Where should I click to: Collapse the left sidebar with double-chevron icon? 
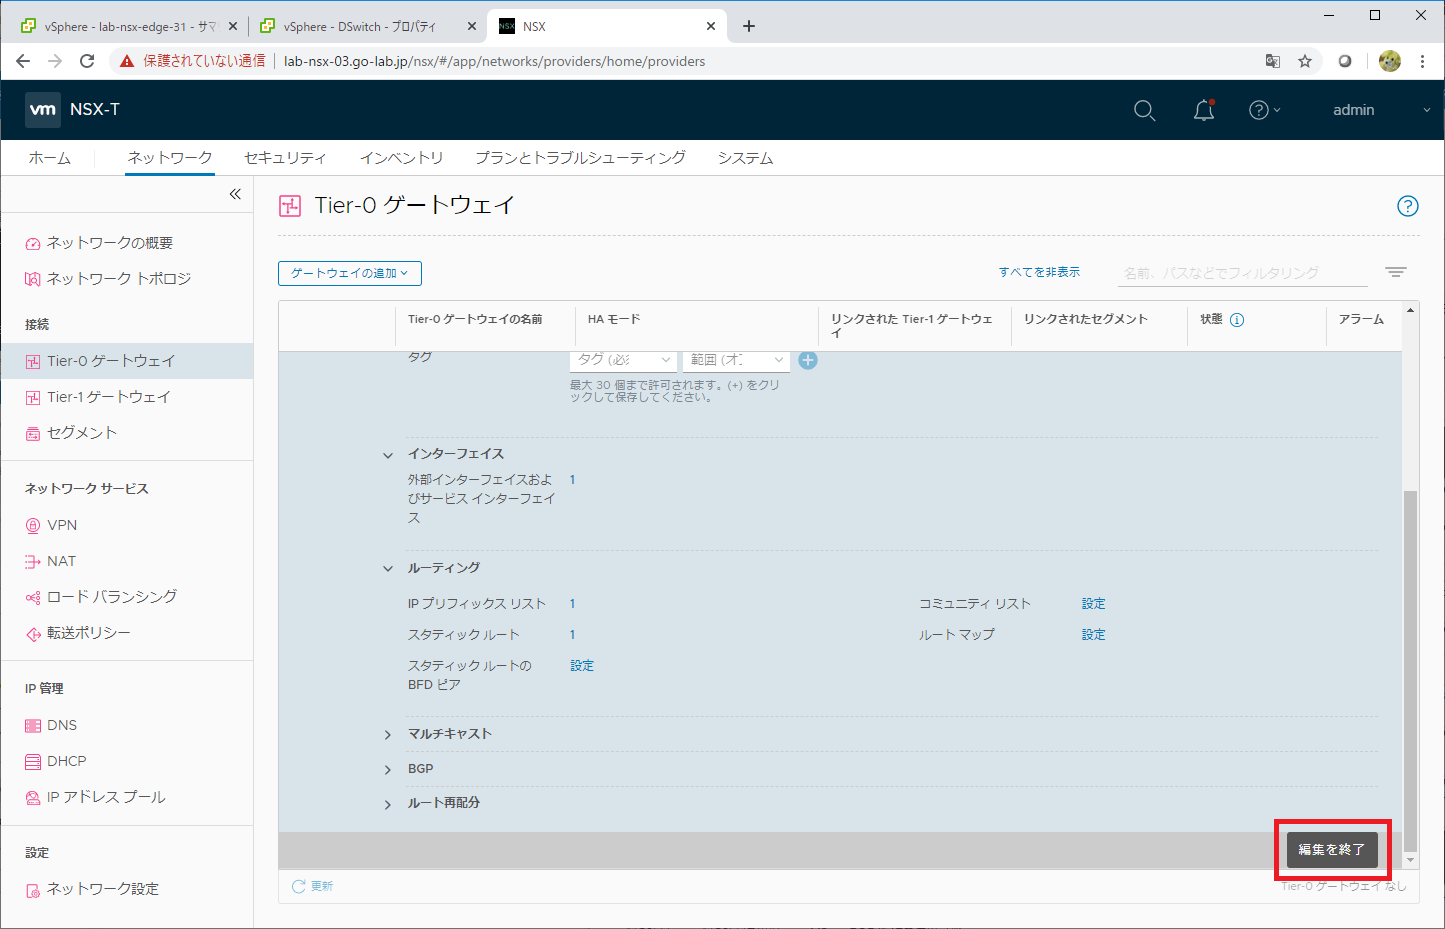click(235, 194)
